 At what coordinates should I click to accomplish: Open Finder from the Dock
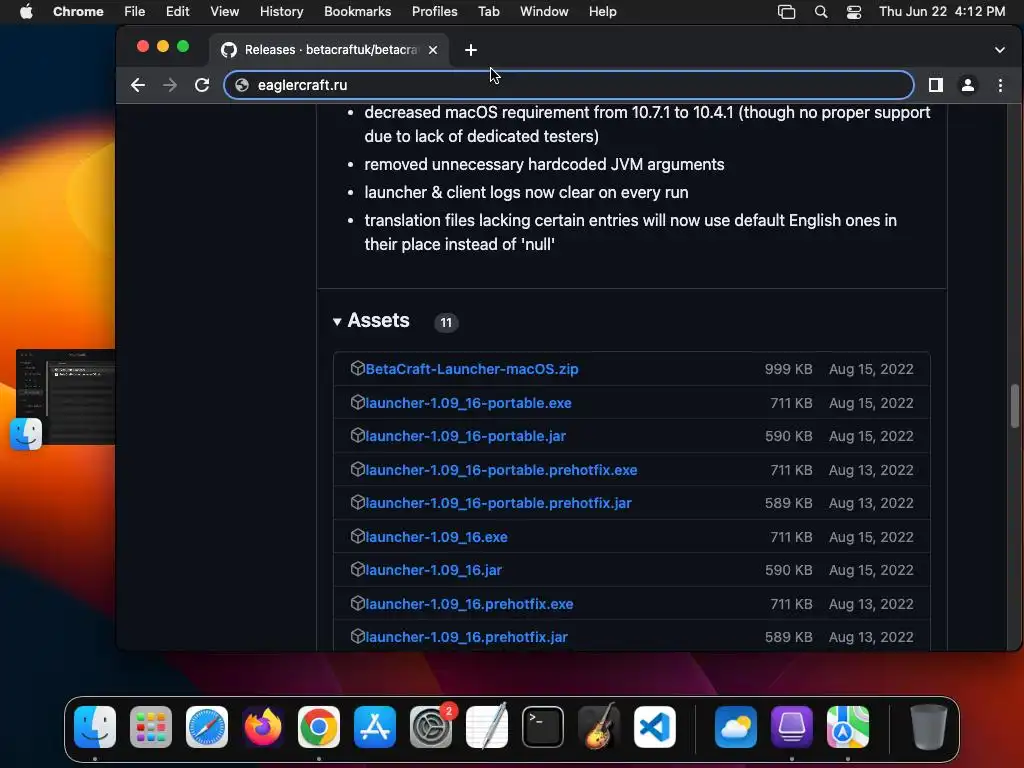(x=95, y=727)
